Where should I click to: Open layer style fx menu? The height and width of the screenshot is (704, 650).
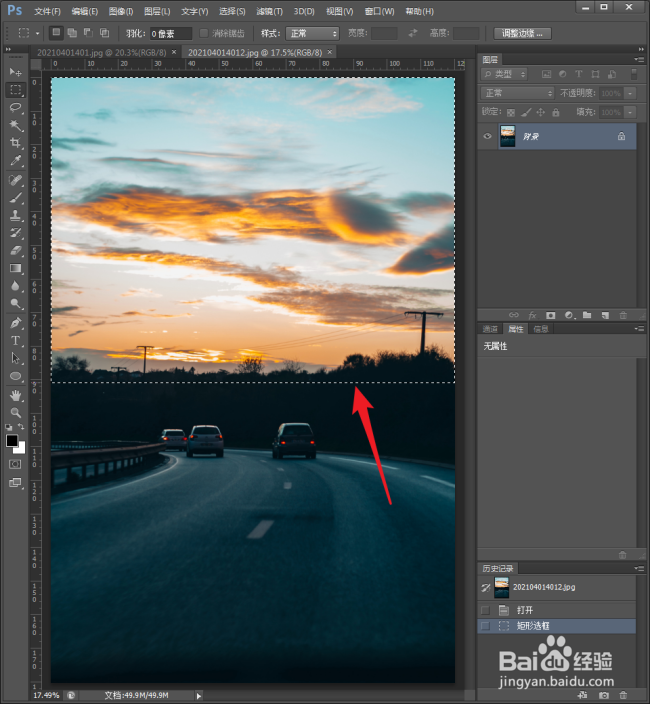(532, 315)
